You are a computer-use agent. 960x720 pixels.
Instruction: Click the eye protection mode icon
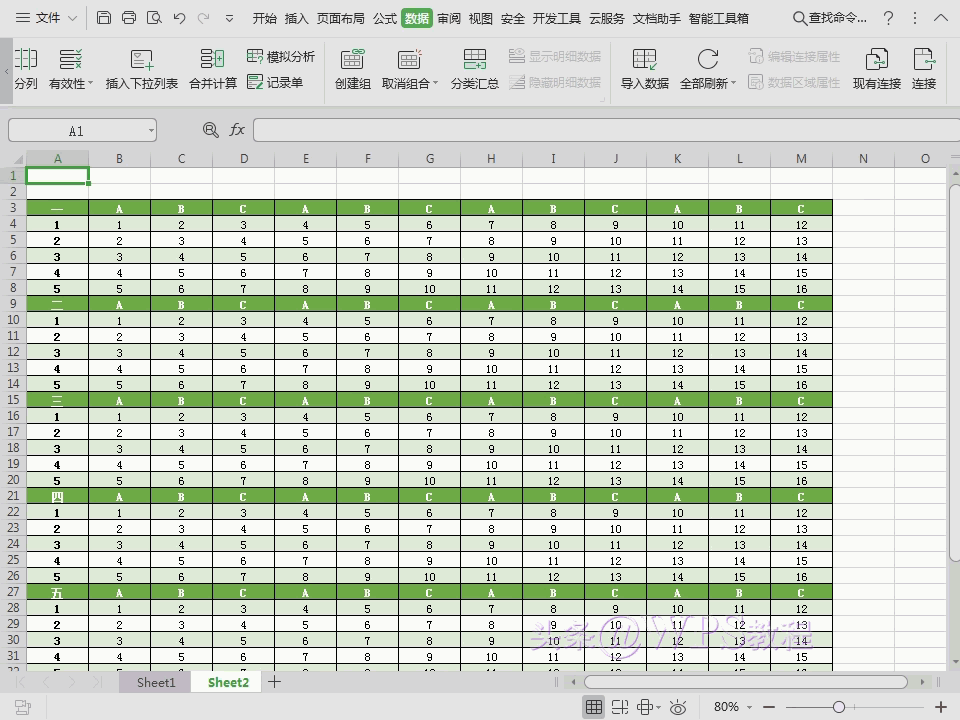tap(678, 707)
